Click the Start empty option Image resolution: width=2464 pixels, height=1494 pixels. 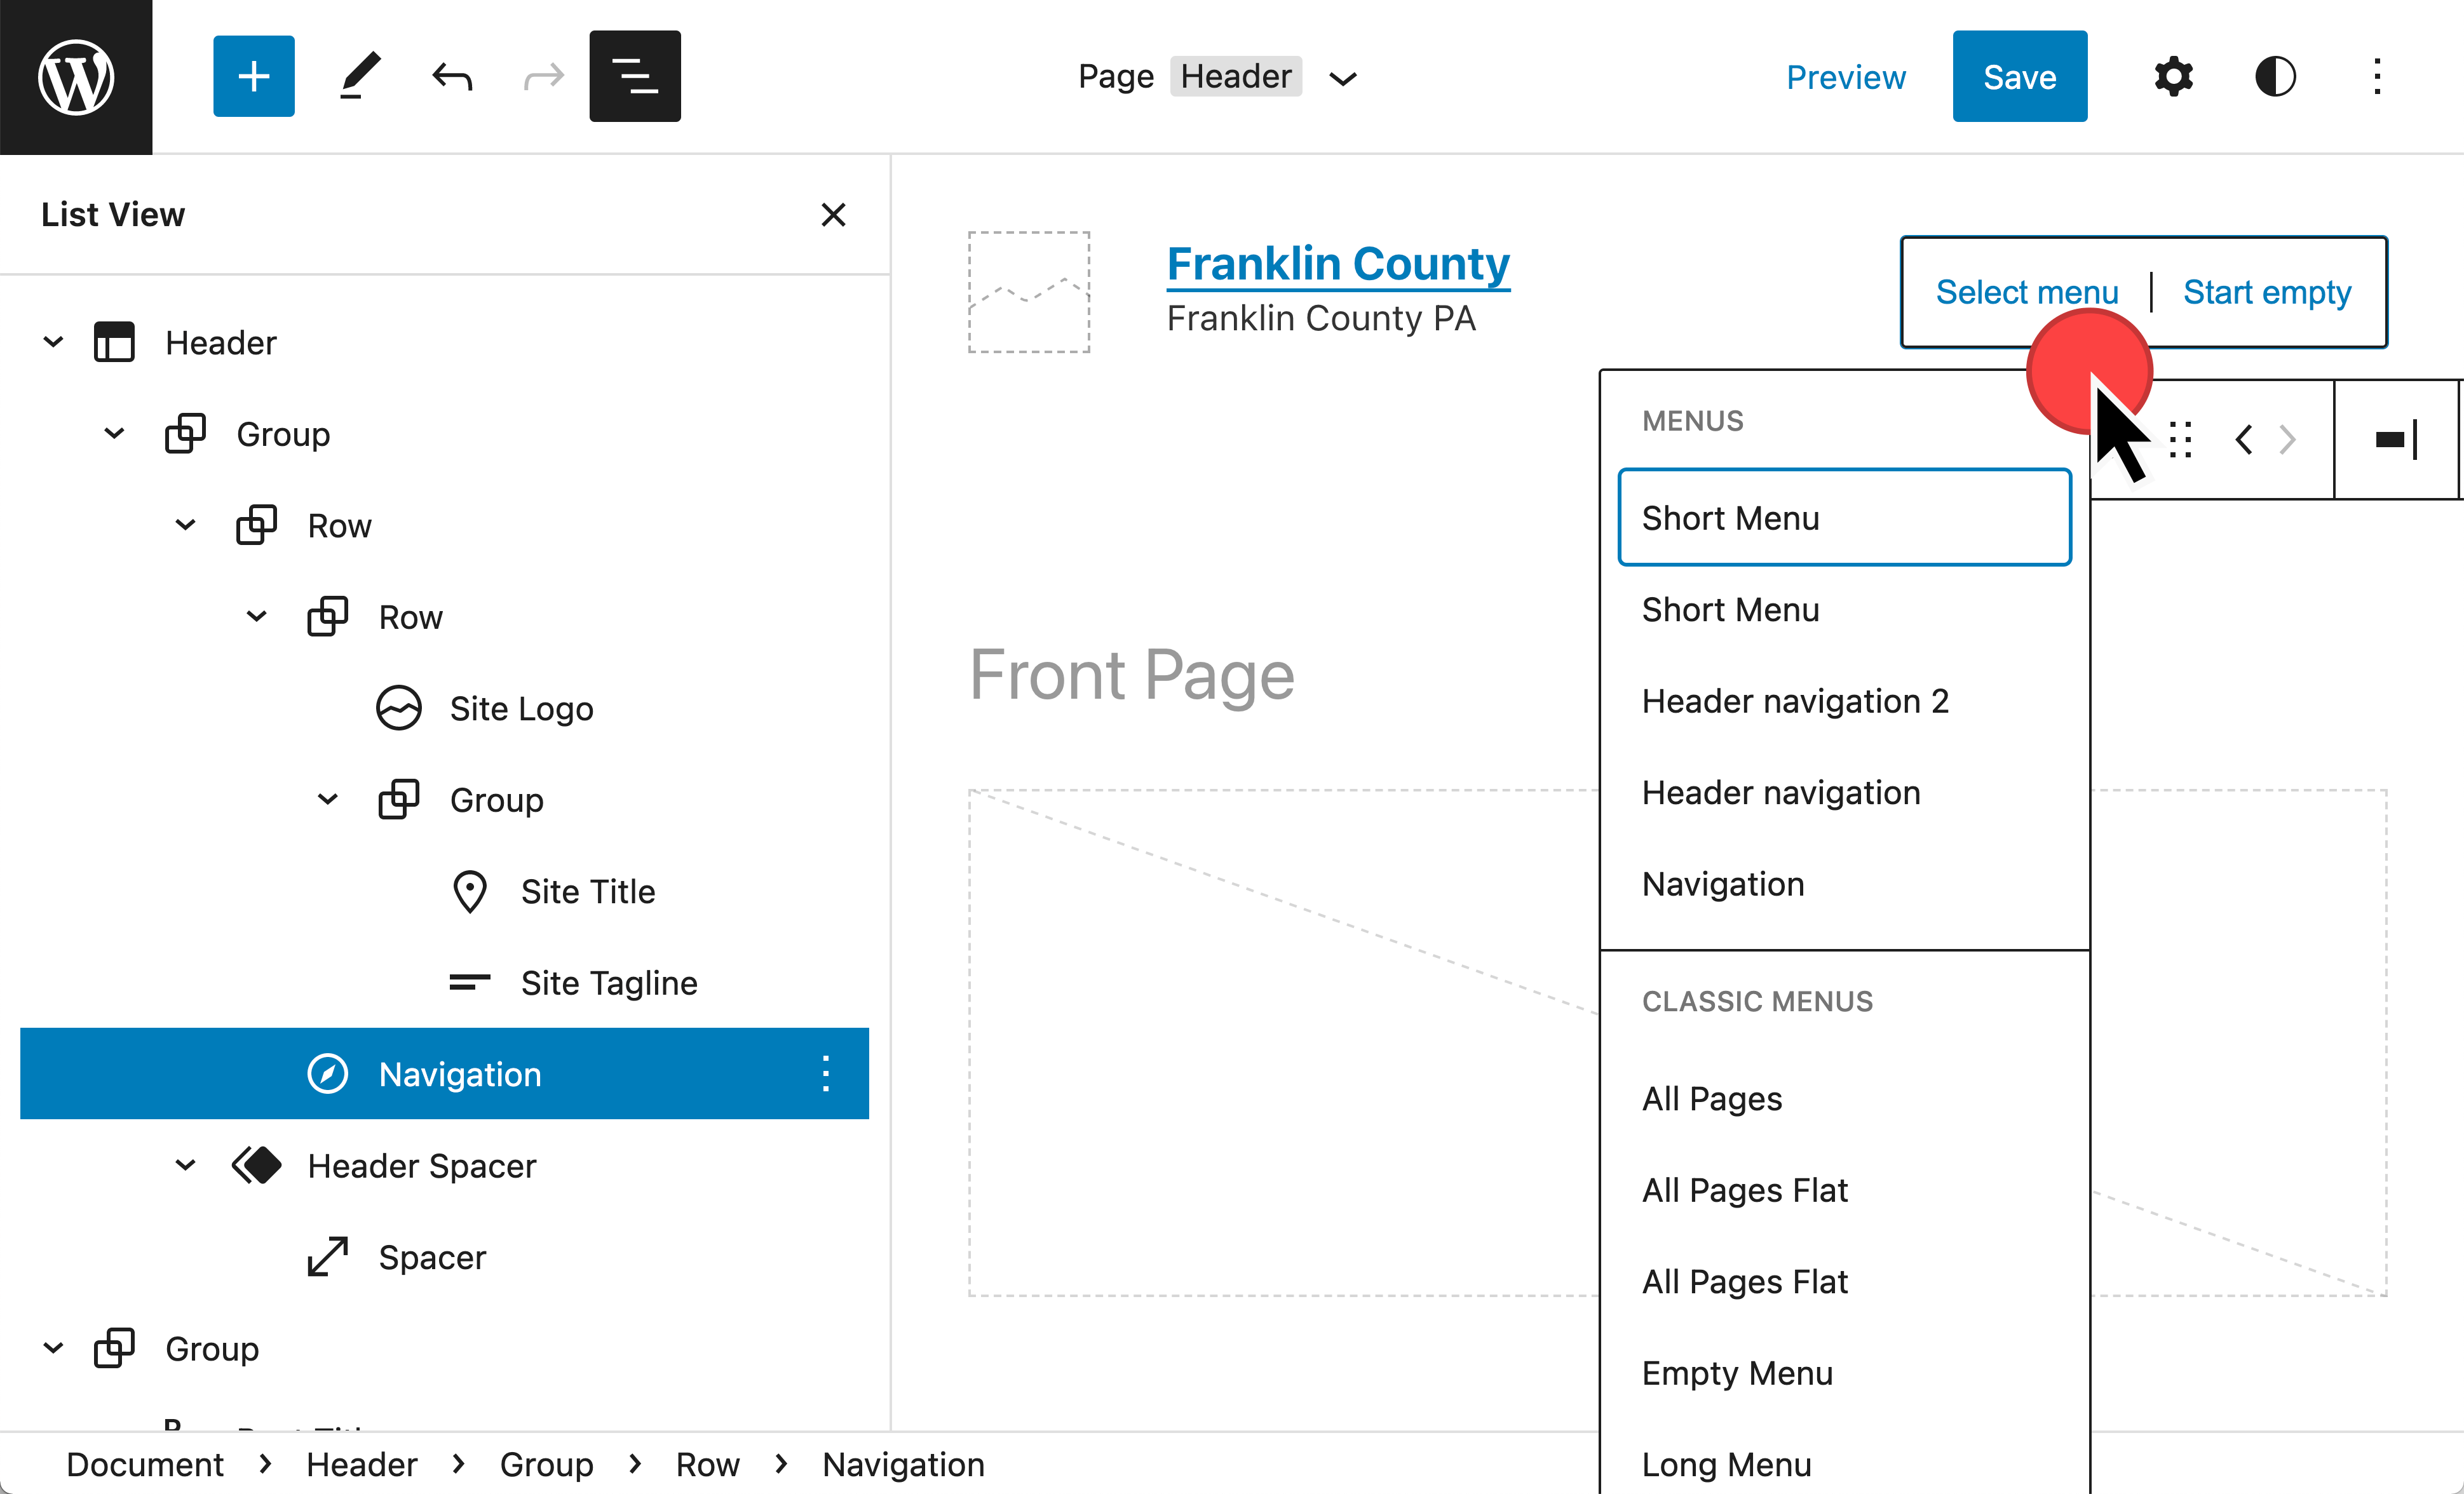2267,292
